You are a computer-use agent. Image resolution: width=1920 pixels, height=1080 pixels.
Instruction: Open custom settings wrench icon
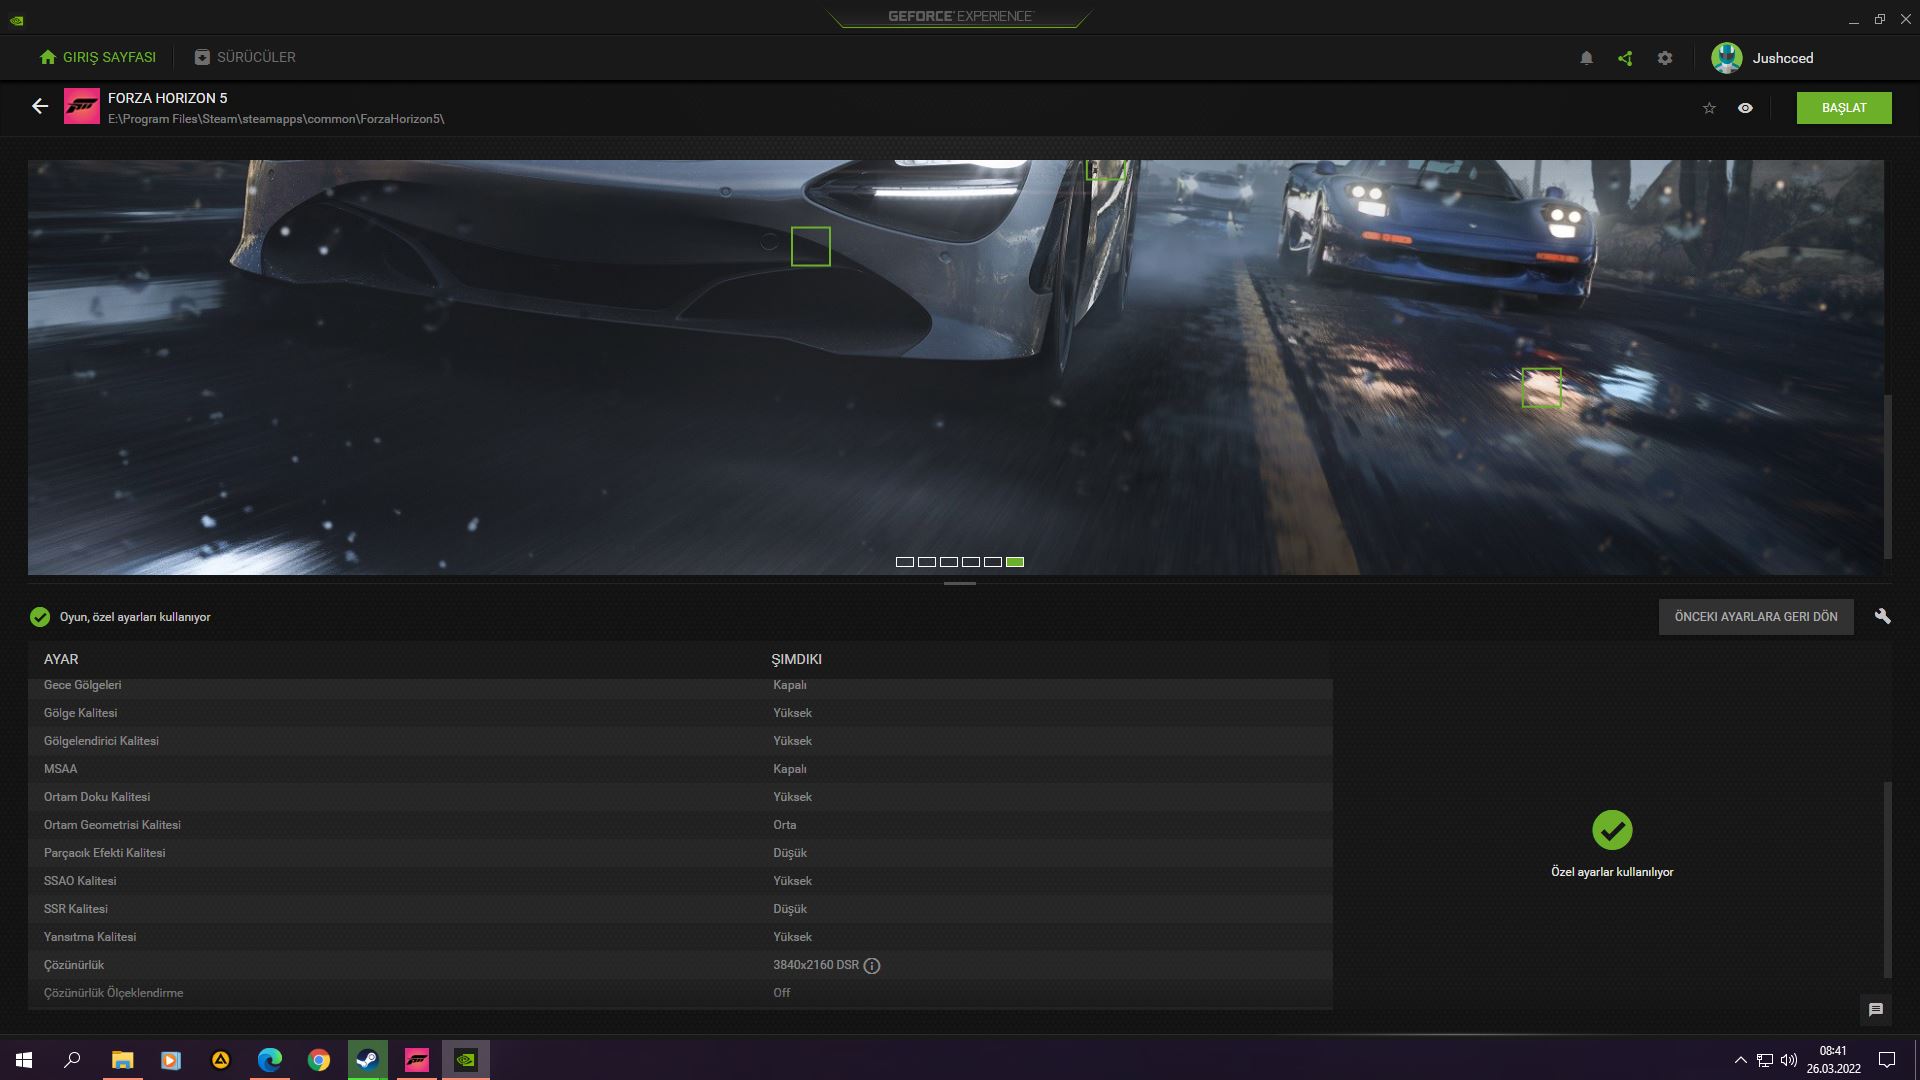[x=1883, y=616]
